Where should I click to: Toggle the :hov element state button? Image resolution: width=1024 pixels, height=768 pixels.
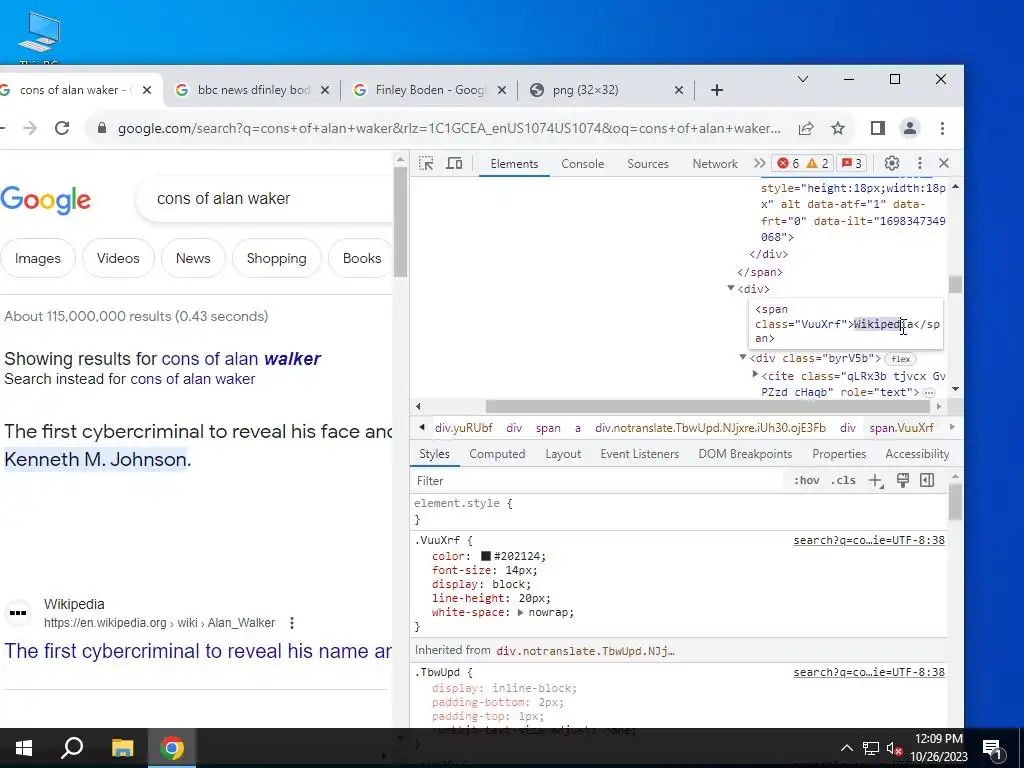point(807,481)
